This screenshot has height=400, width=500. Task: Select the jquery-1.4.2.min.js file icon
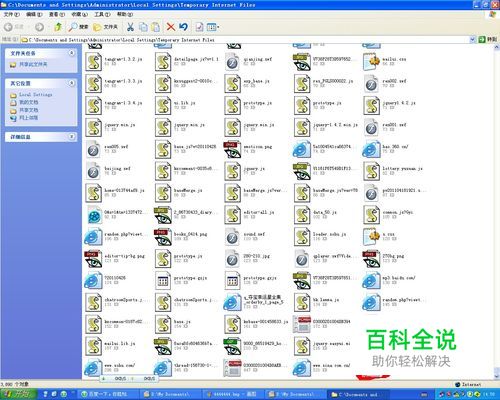(x=302, y=127)
